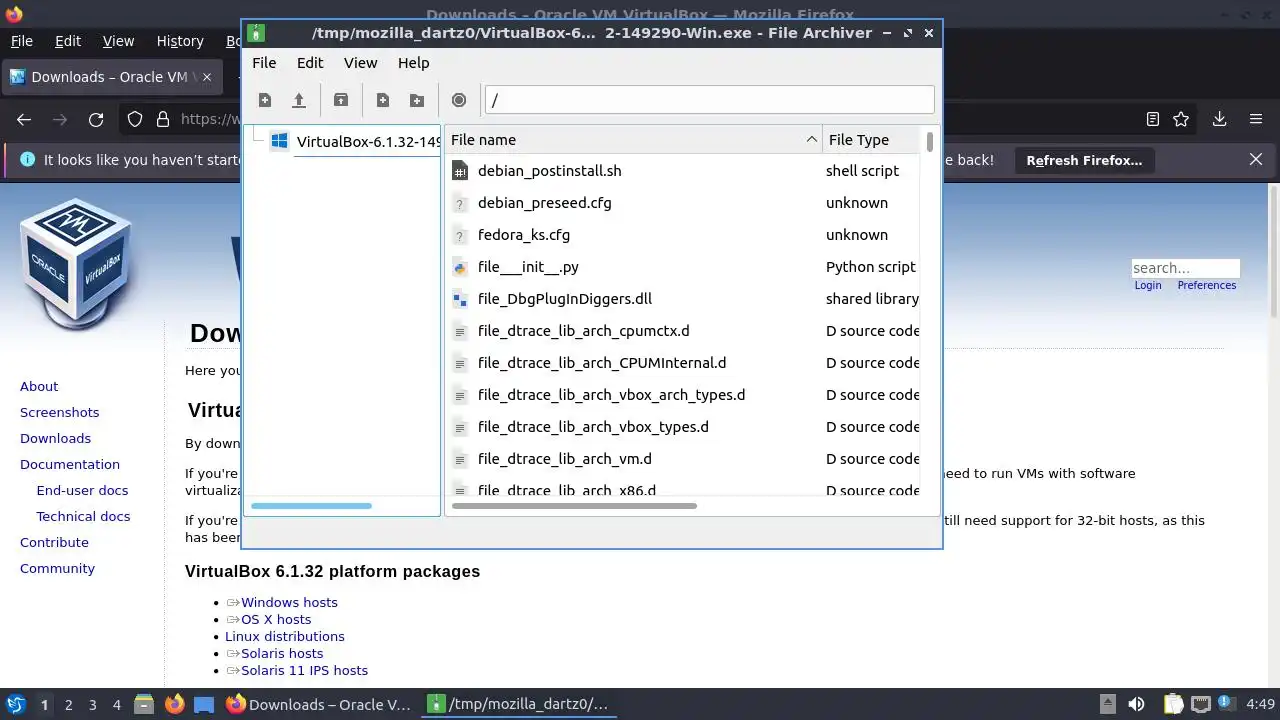This screenshot has width=1280, height=720.
Task: Click Community link in sidebar
Action: pos(57,568)
